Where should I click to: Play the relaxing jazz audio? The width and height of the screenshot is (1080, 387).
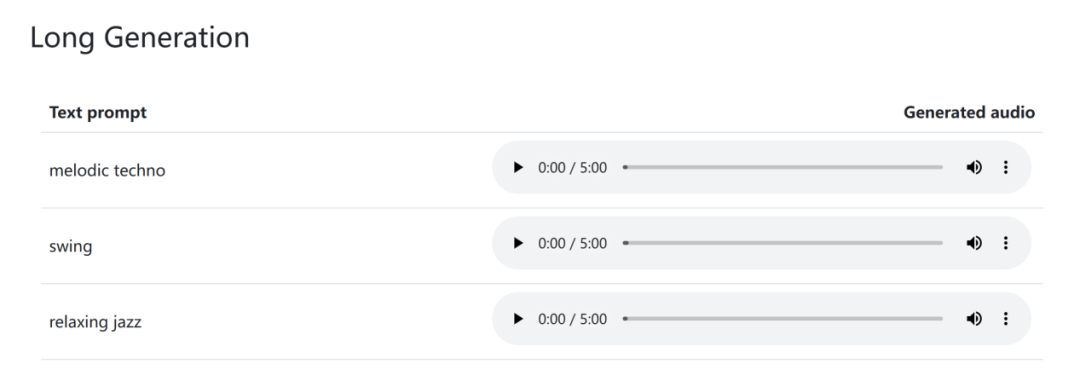[519, 319]
